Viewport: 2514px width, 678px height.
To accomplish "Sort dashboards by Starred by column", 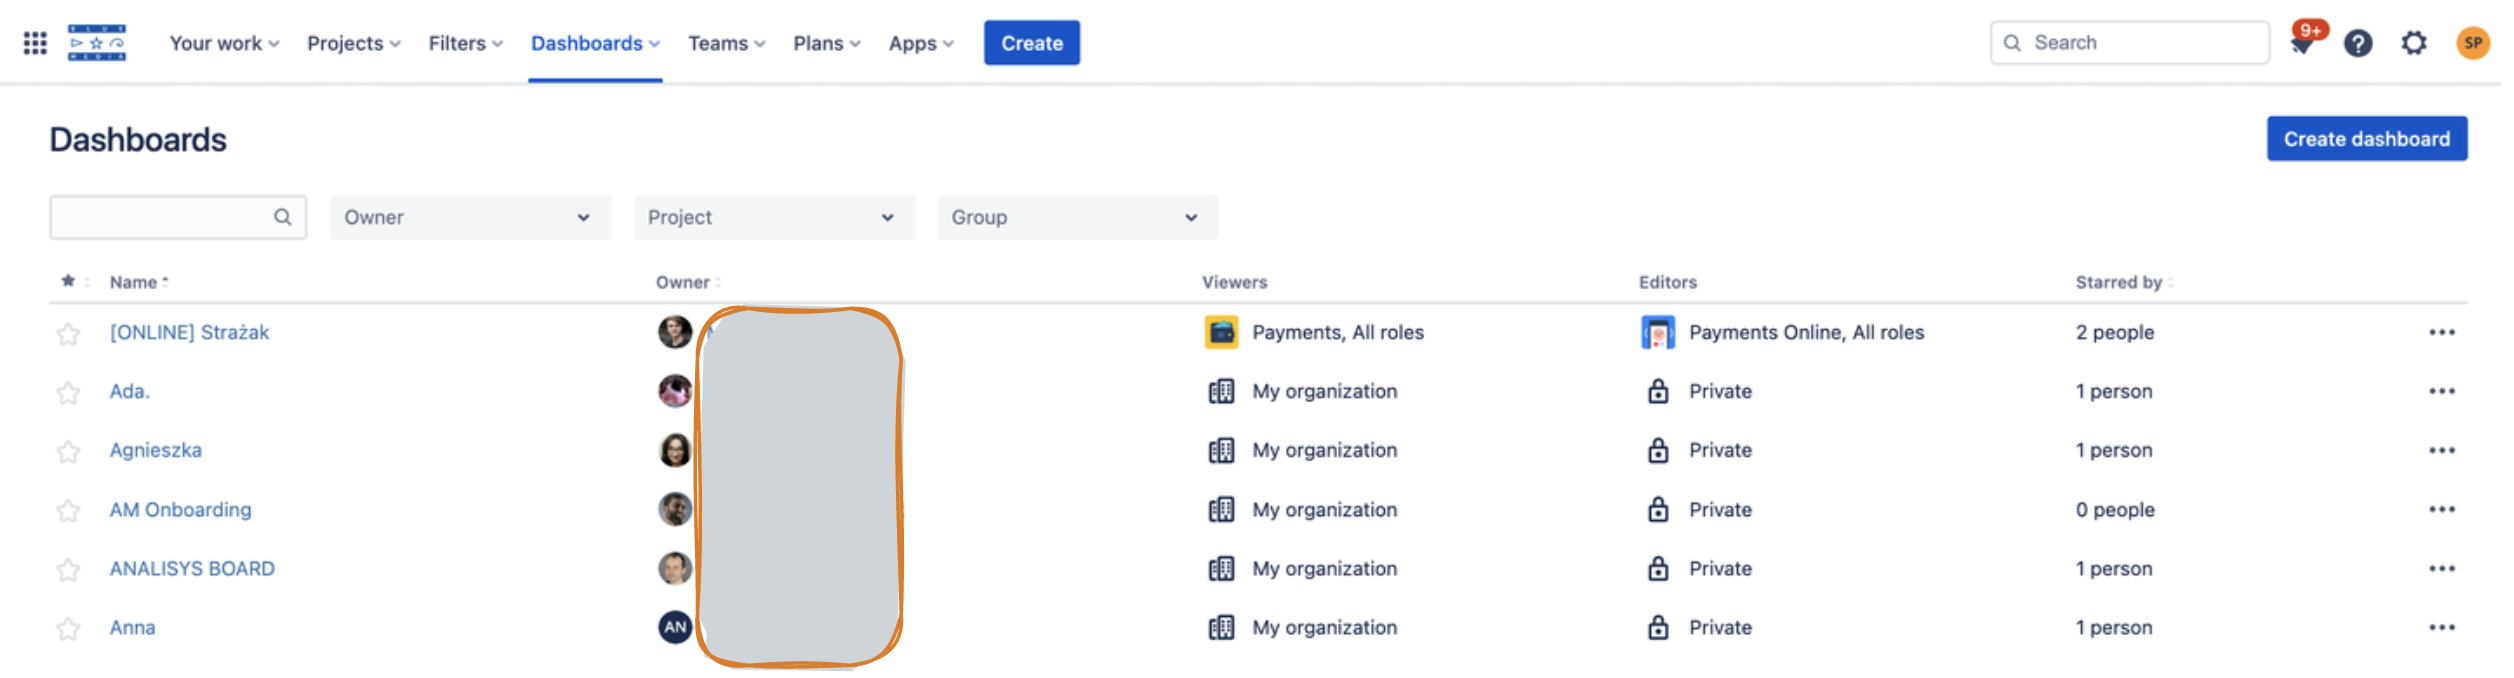I will pyautogui.click(x=2118, y=283).
